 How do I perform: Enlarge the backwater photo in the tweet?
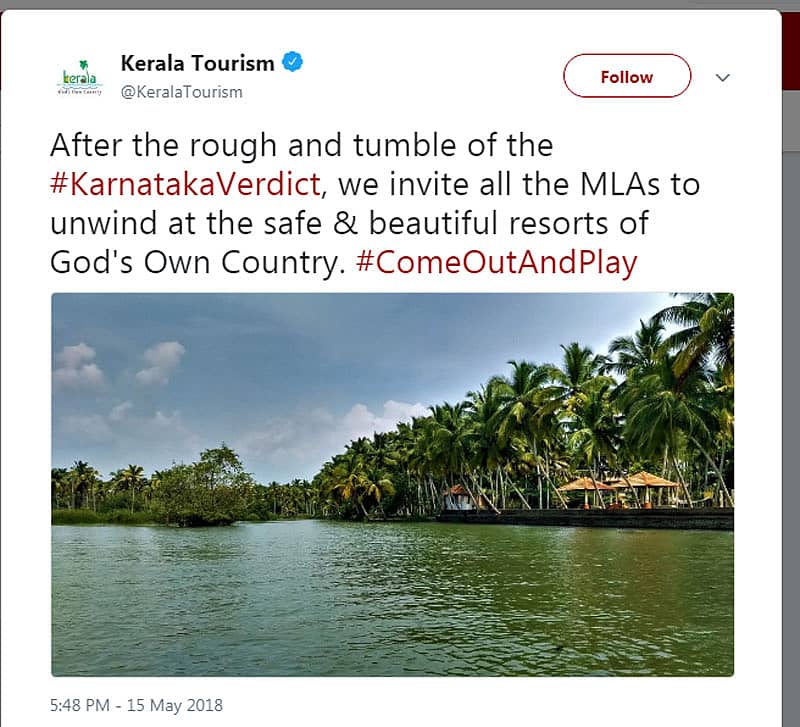(392, 484)
